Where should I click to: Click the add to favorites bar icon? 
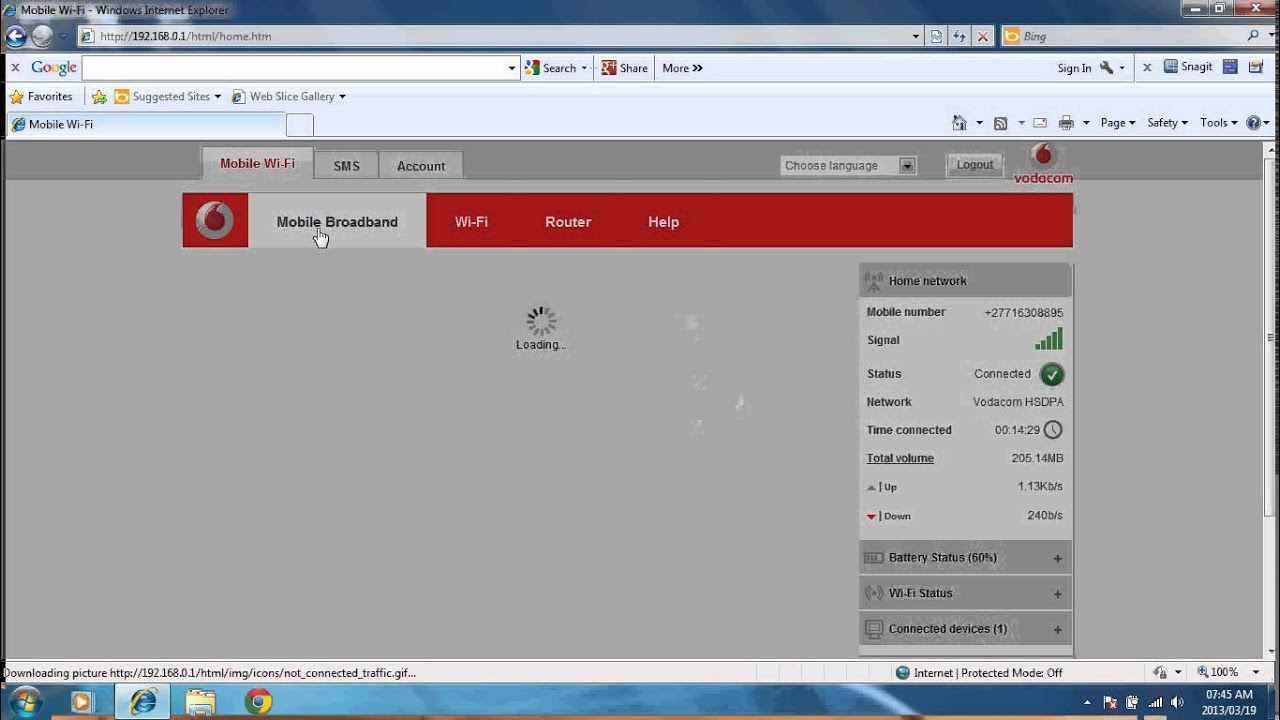coord(99,97)
